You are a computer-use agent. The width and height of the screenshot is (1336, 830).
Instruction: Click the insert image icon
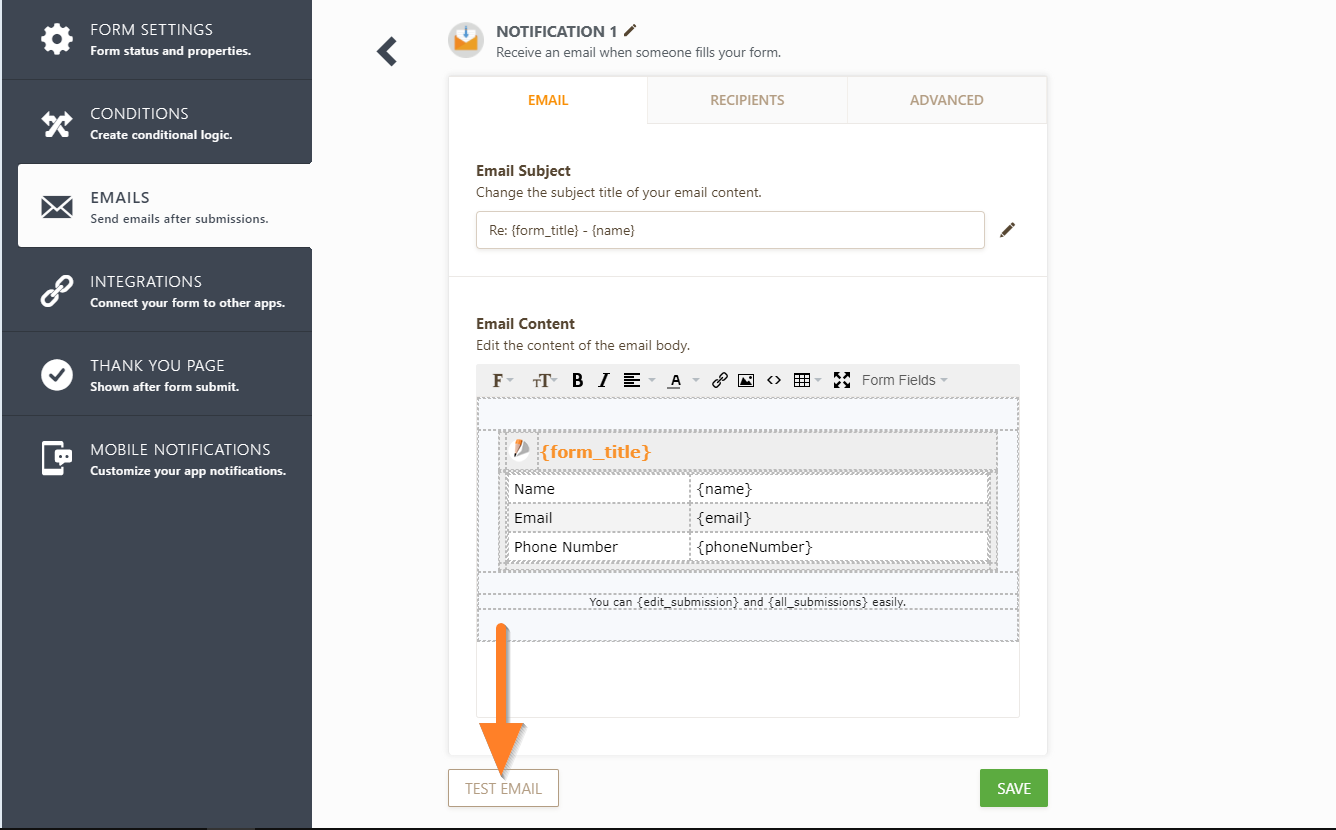click(x=746, y=380)
